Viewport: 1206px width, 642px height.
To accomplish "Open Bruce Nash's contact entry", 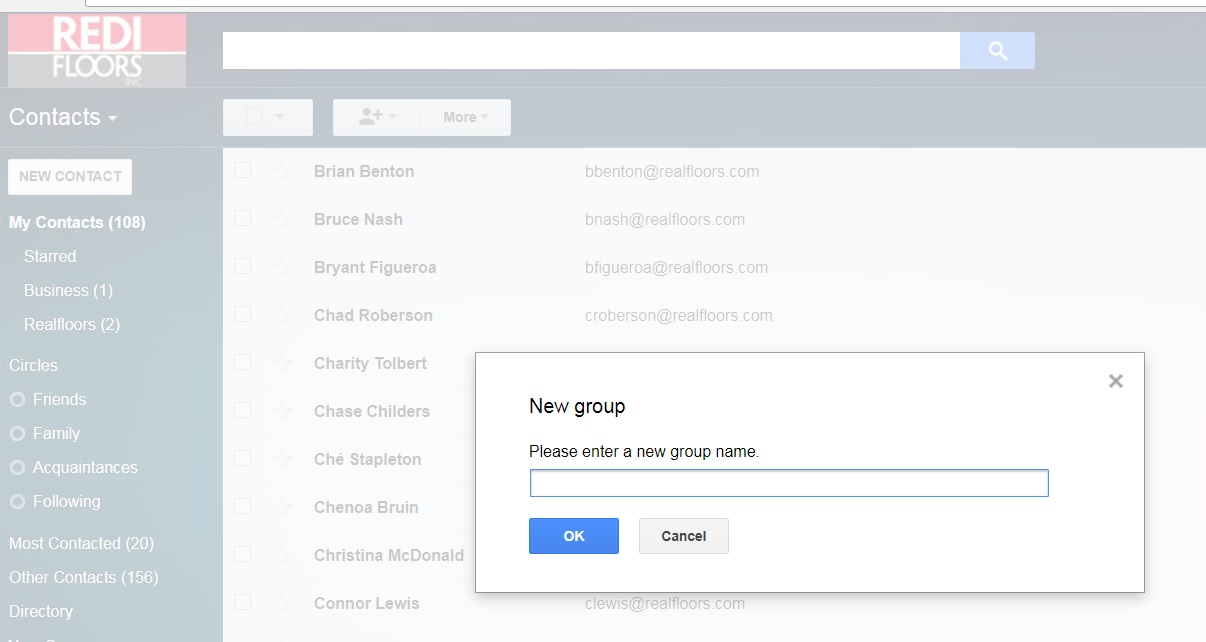I will tap(358, 219).
